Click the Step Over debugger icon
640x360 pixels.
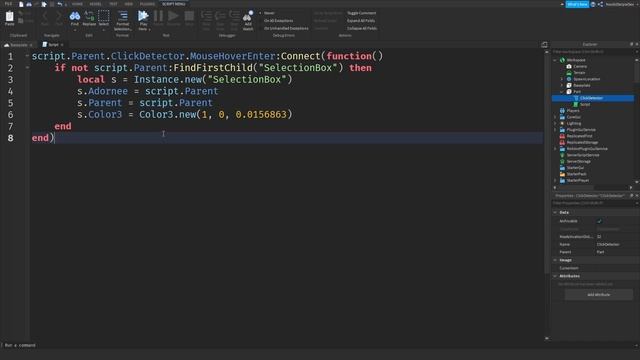point(220,16)
